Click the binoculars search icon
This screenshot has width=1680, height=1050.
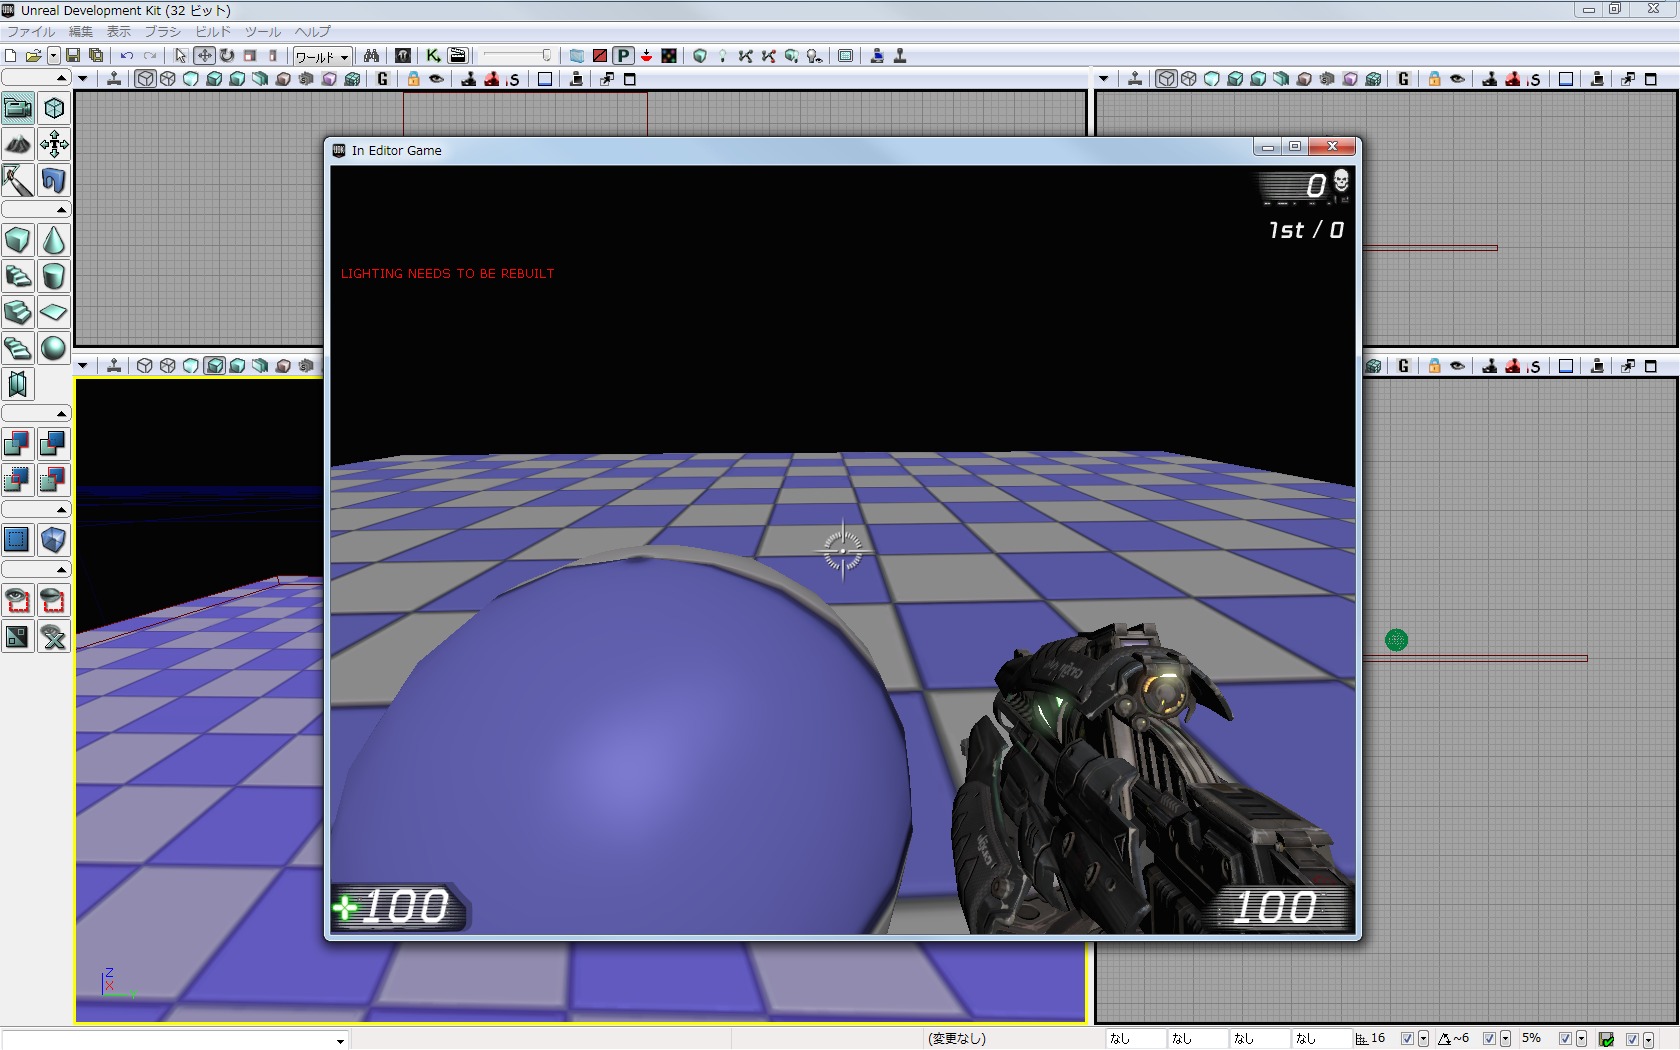click(371, 56)
